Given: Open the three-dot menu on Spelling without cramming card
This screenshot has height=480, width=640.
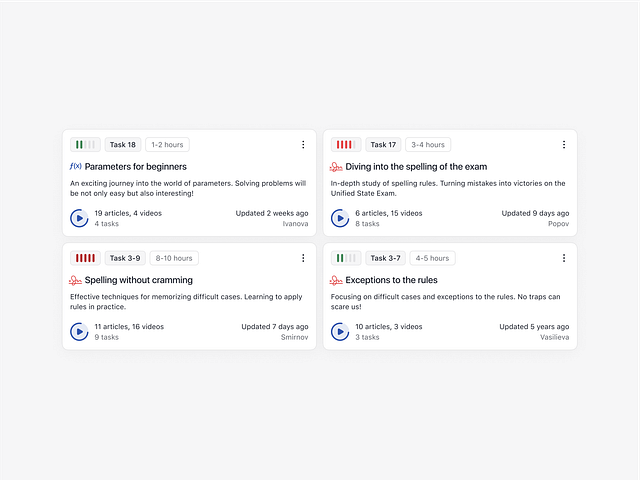Looking at the screenshot, I should click(303, 258).
